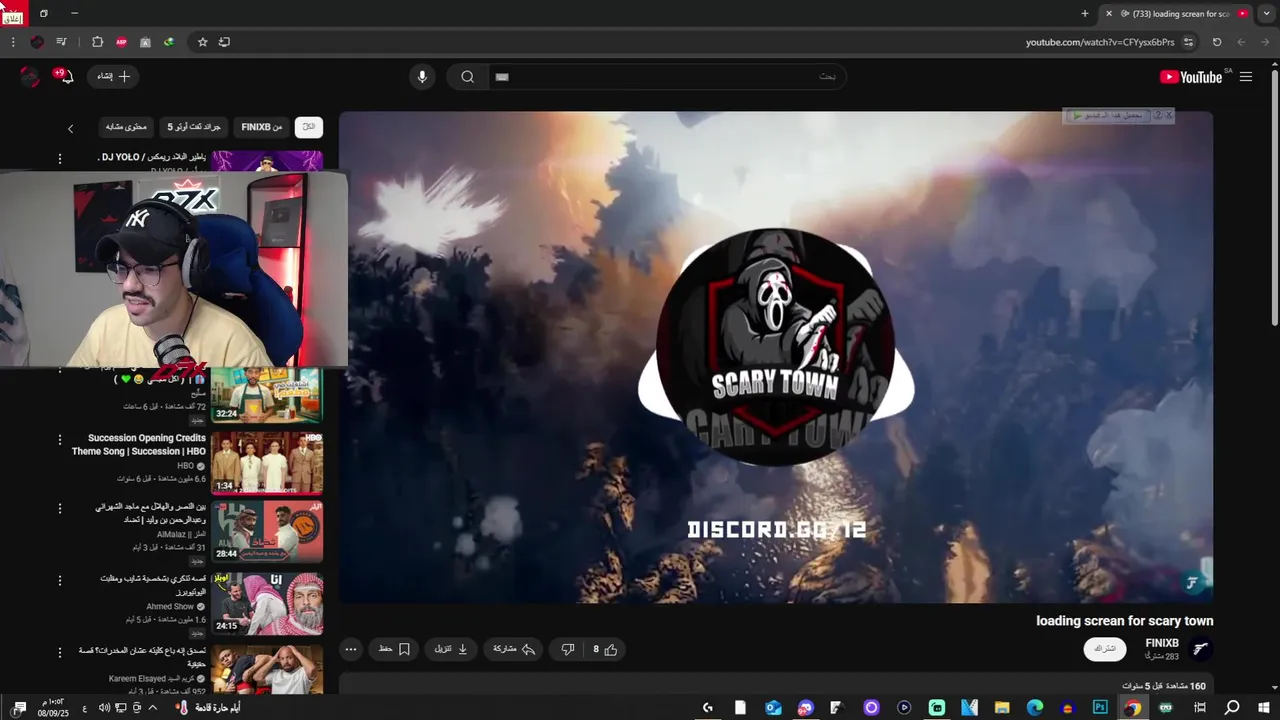Bookmark this page with the star
The height and width of the screenshot is (720, 1280).
pos(202,42)
